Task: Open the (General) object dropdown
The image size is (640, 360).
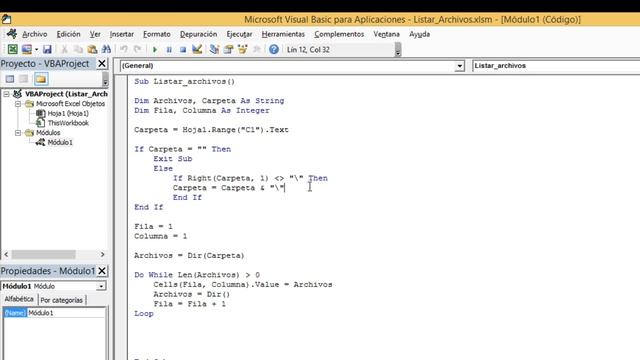Action: pyautogui.click(x=460, y=66)
